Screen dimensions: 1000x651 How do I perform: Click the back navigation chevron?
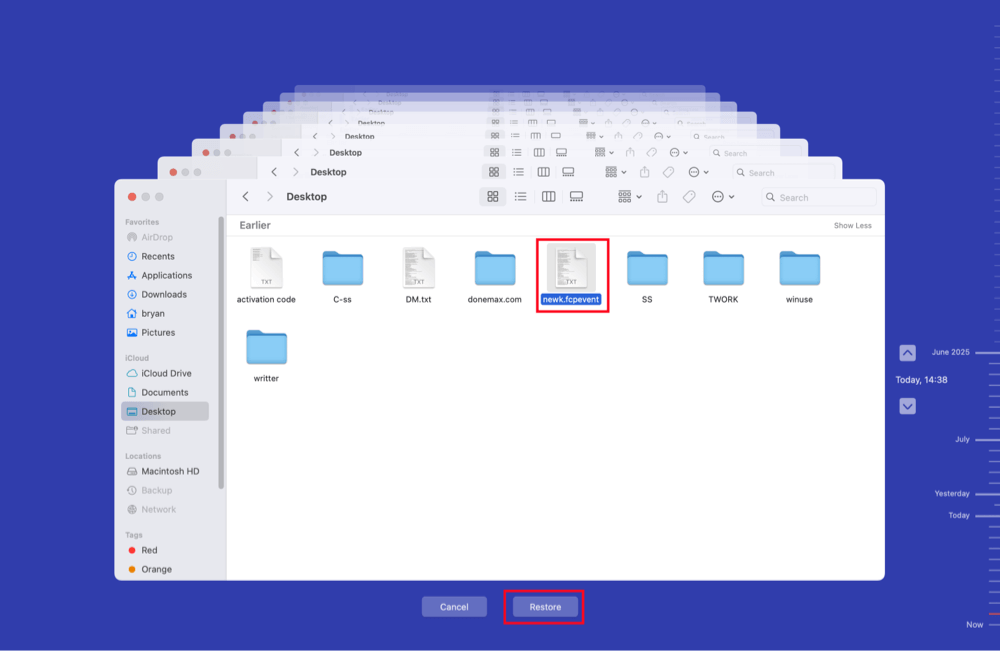click(x=245, y=197)
